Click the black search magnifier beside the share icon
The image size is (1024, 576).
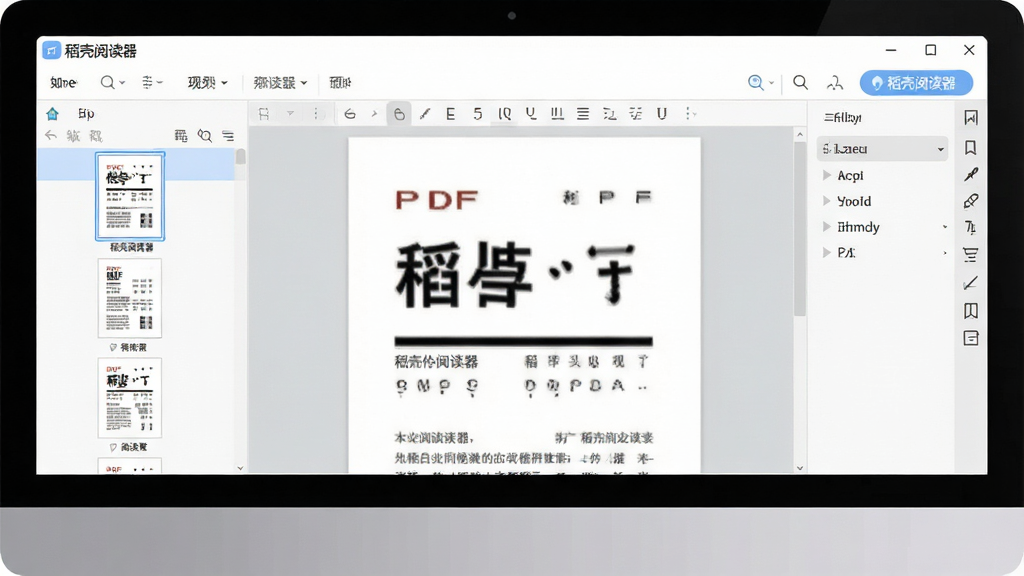tap(800, 82)
